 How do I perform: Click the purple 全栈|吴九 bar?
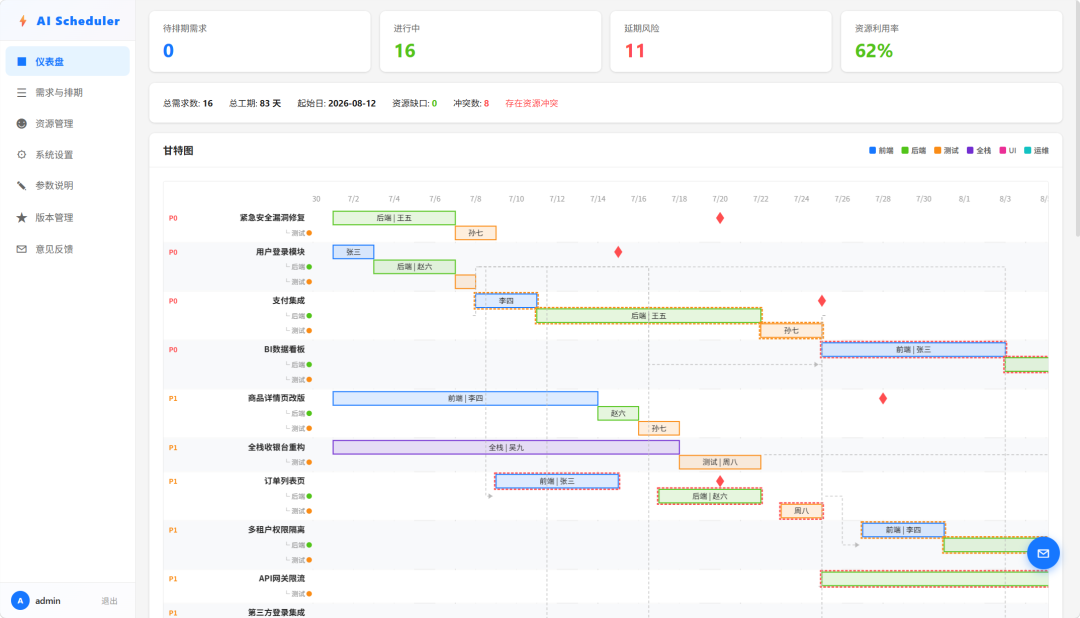506,447
